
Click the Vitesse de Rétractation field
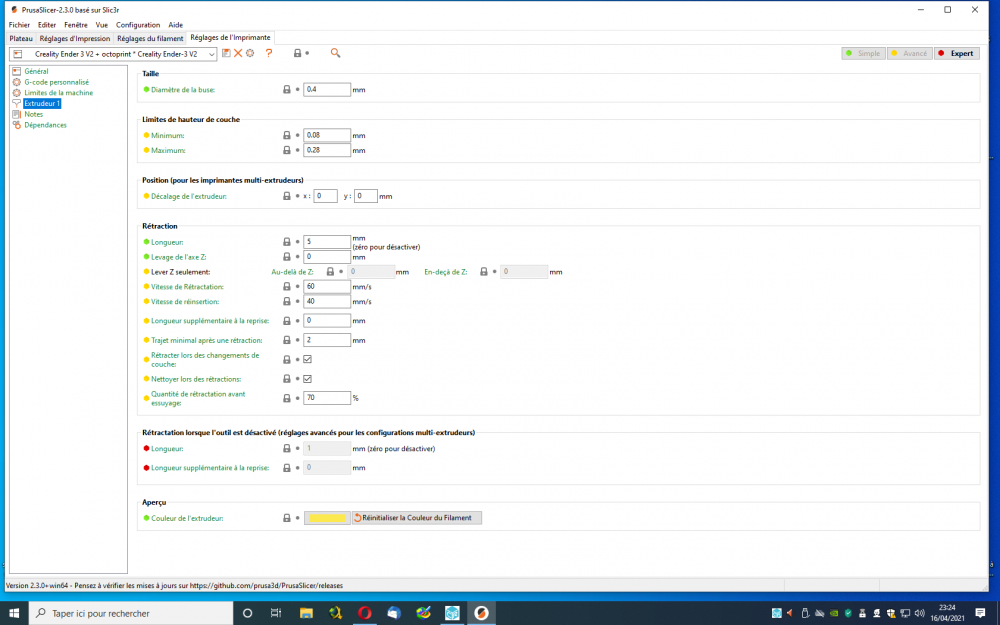pyautogui.click(x=327, y=287)
